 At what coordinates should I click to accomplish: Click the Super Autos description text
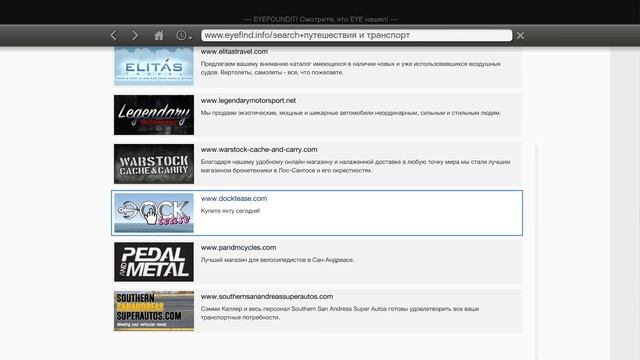pyautogui.click(x=340, y=313)
